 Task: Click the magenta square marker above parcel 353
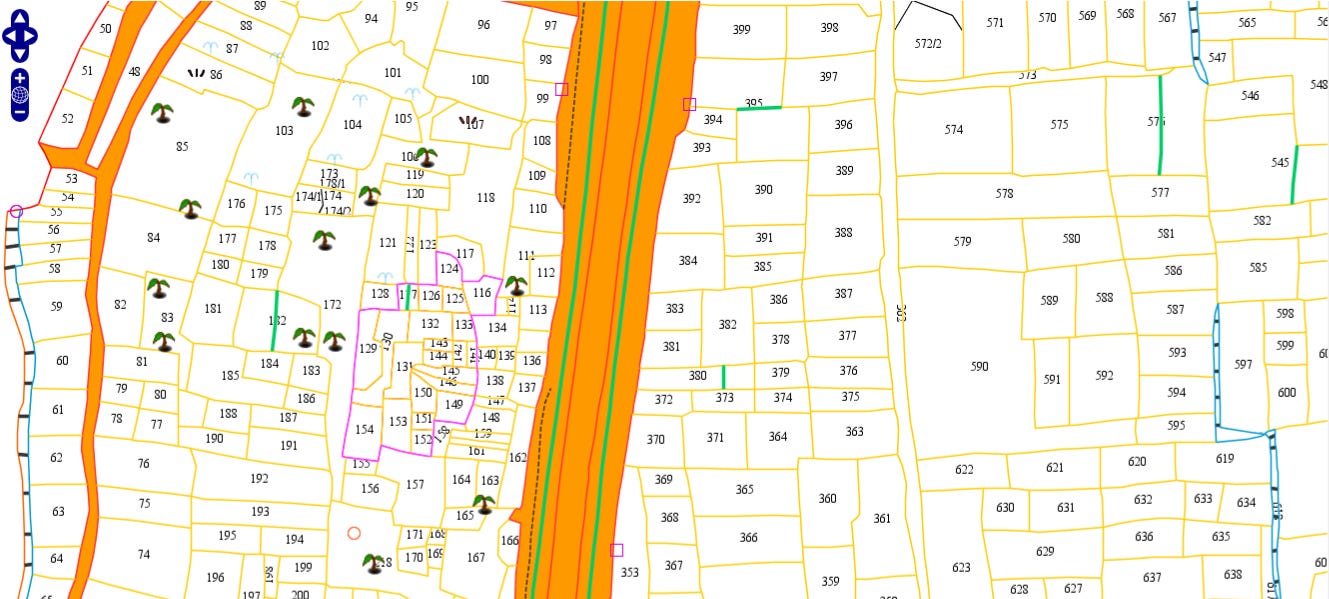pyautogui.click(x=618, y=550)
